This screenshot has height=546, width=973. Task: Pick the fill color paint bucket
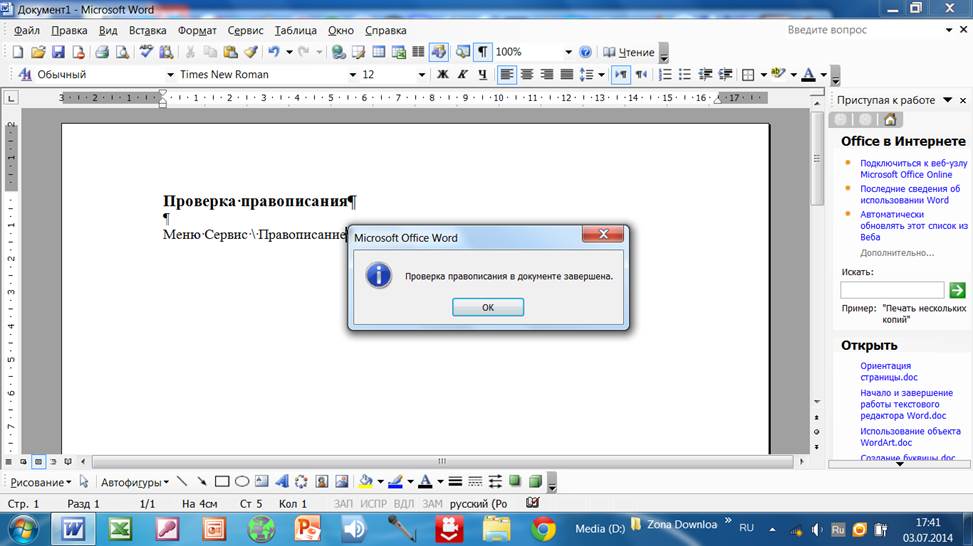[365, 481]
